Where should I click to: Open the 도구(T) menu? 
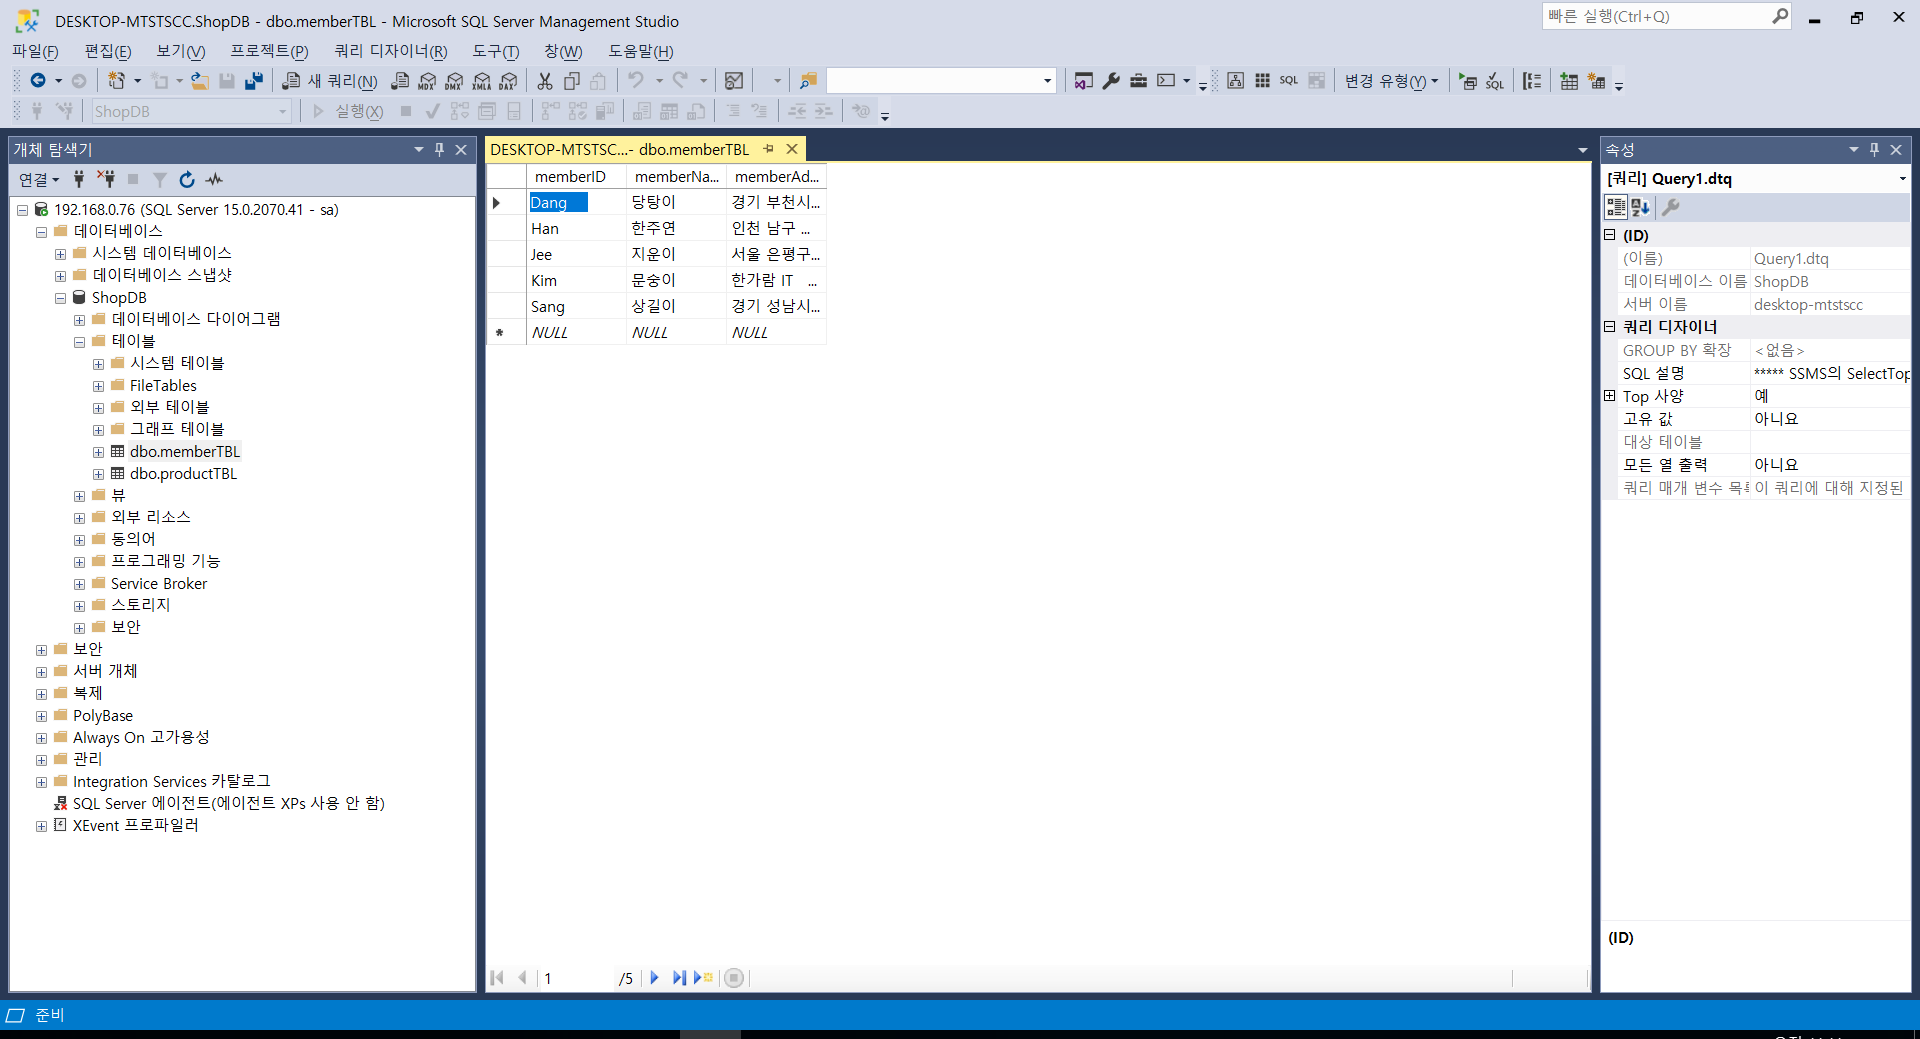pyautogui.click(x=496, y=51)
